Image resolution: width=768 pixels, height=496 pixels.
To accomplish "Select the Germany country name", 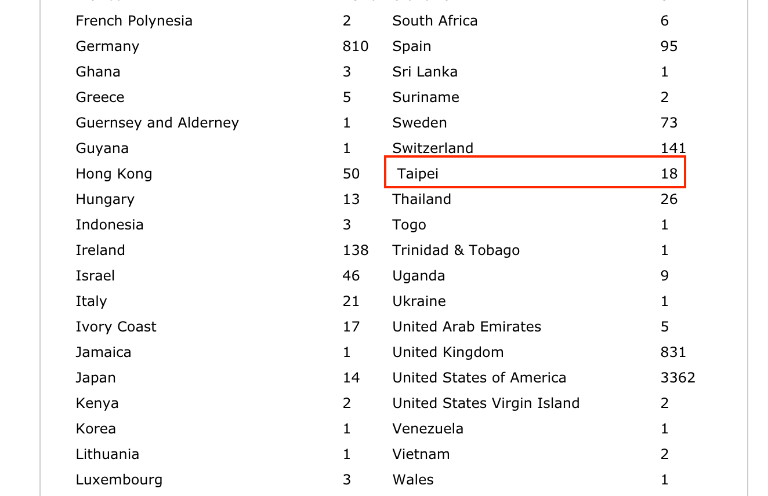I will tap(107, 46).
